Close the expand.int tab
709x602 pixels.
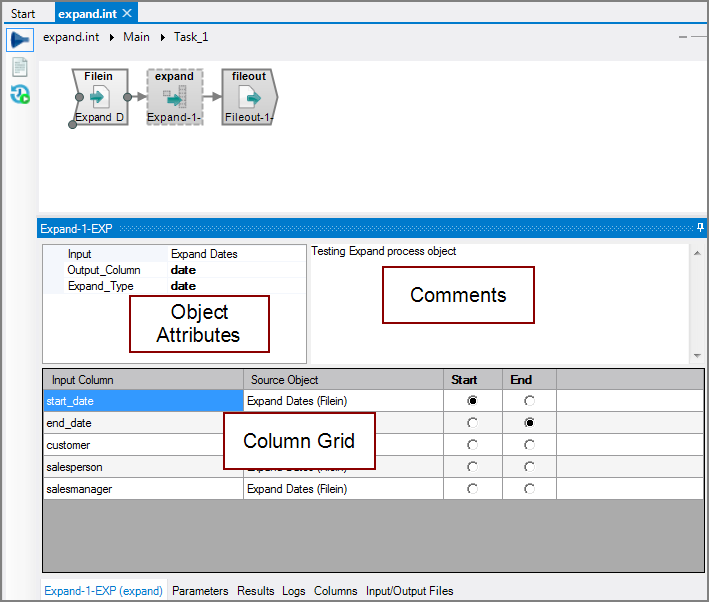(127, 14)
